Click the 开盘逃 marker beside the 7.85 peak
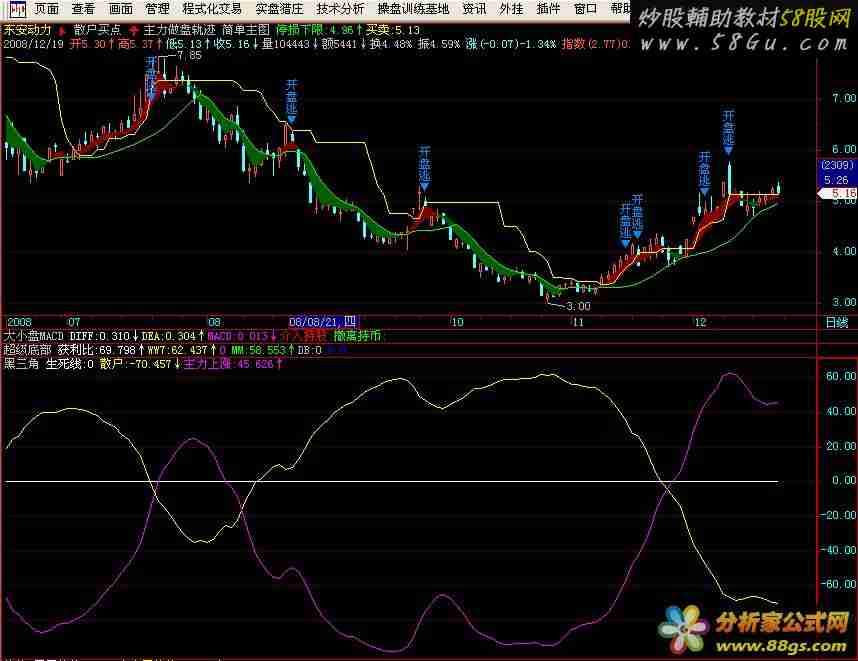858x661 pixels. (x=152, y=77)
